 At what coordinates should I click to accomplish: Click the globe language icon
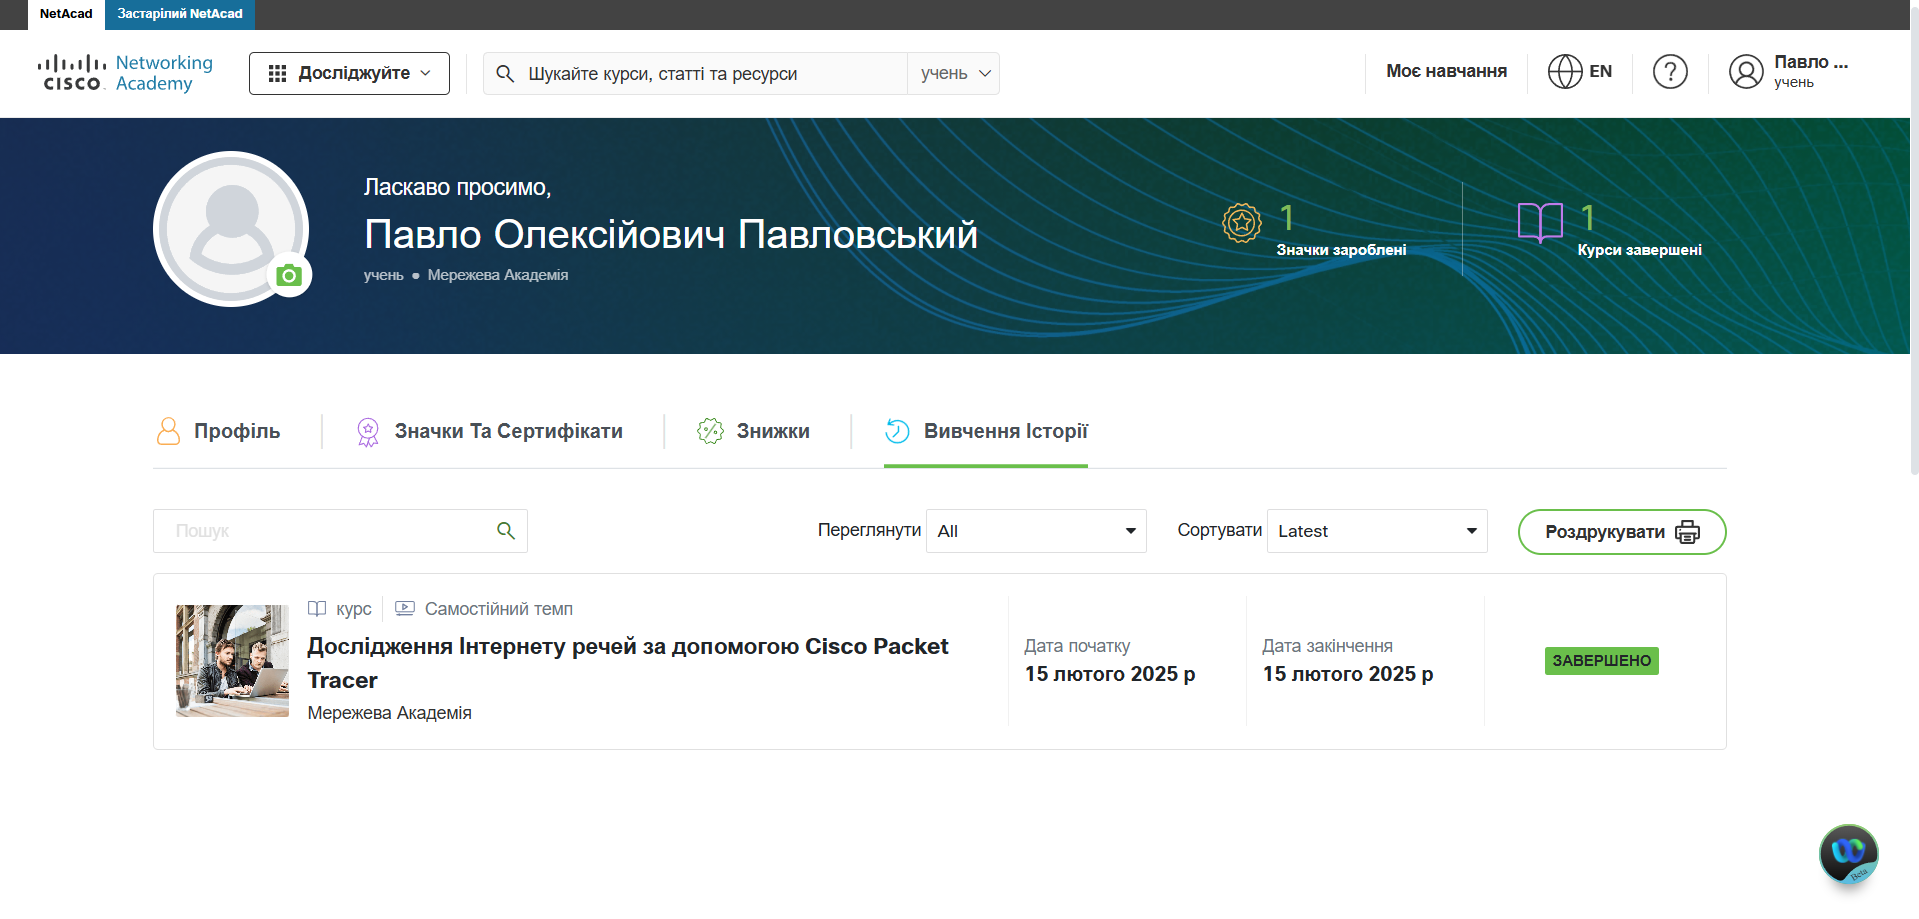pos(1565,72)
